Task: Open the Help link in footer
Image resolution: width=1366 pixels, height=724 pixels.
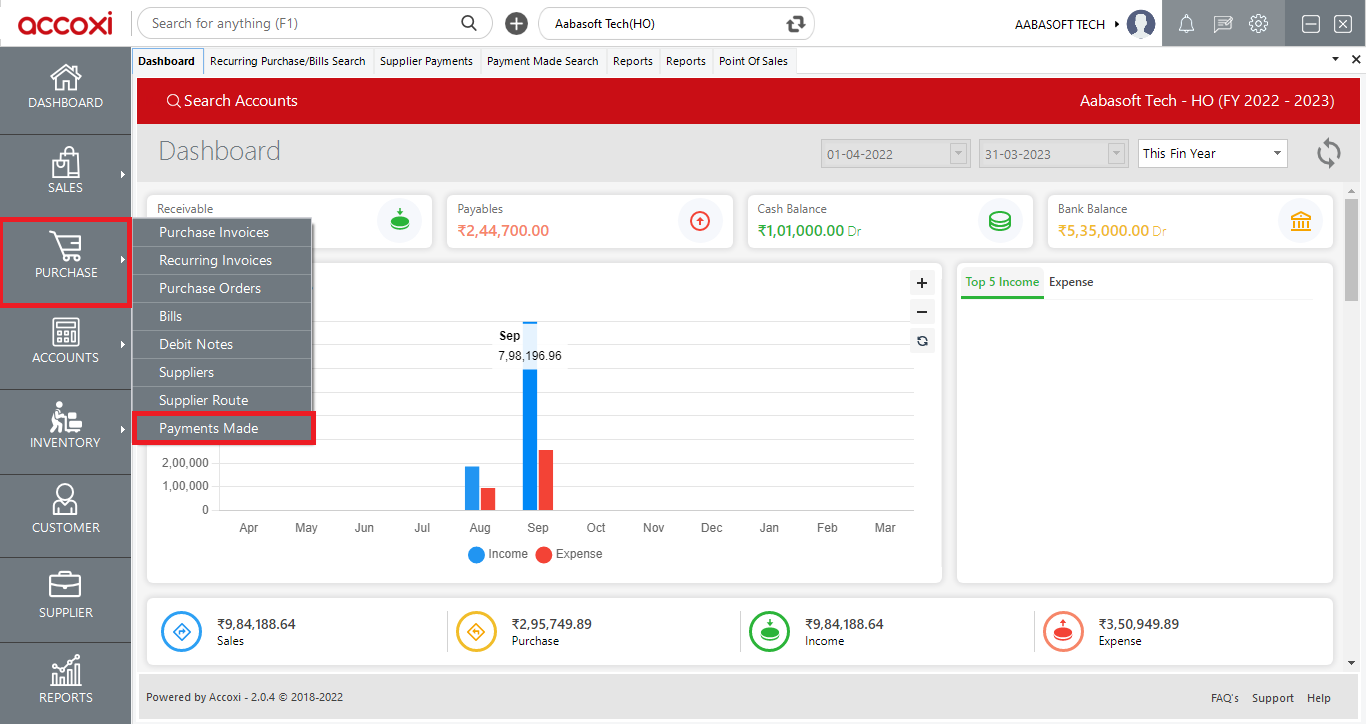Action: [1319, 698]
